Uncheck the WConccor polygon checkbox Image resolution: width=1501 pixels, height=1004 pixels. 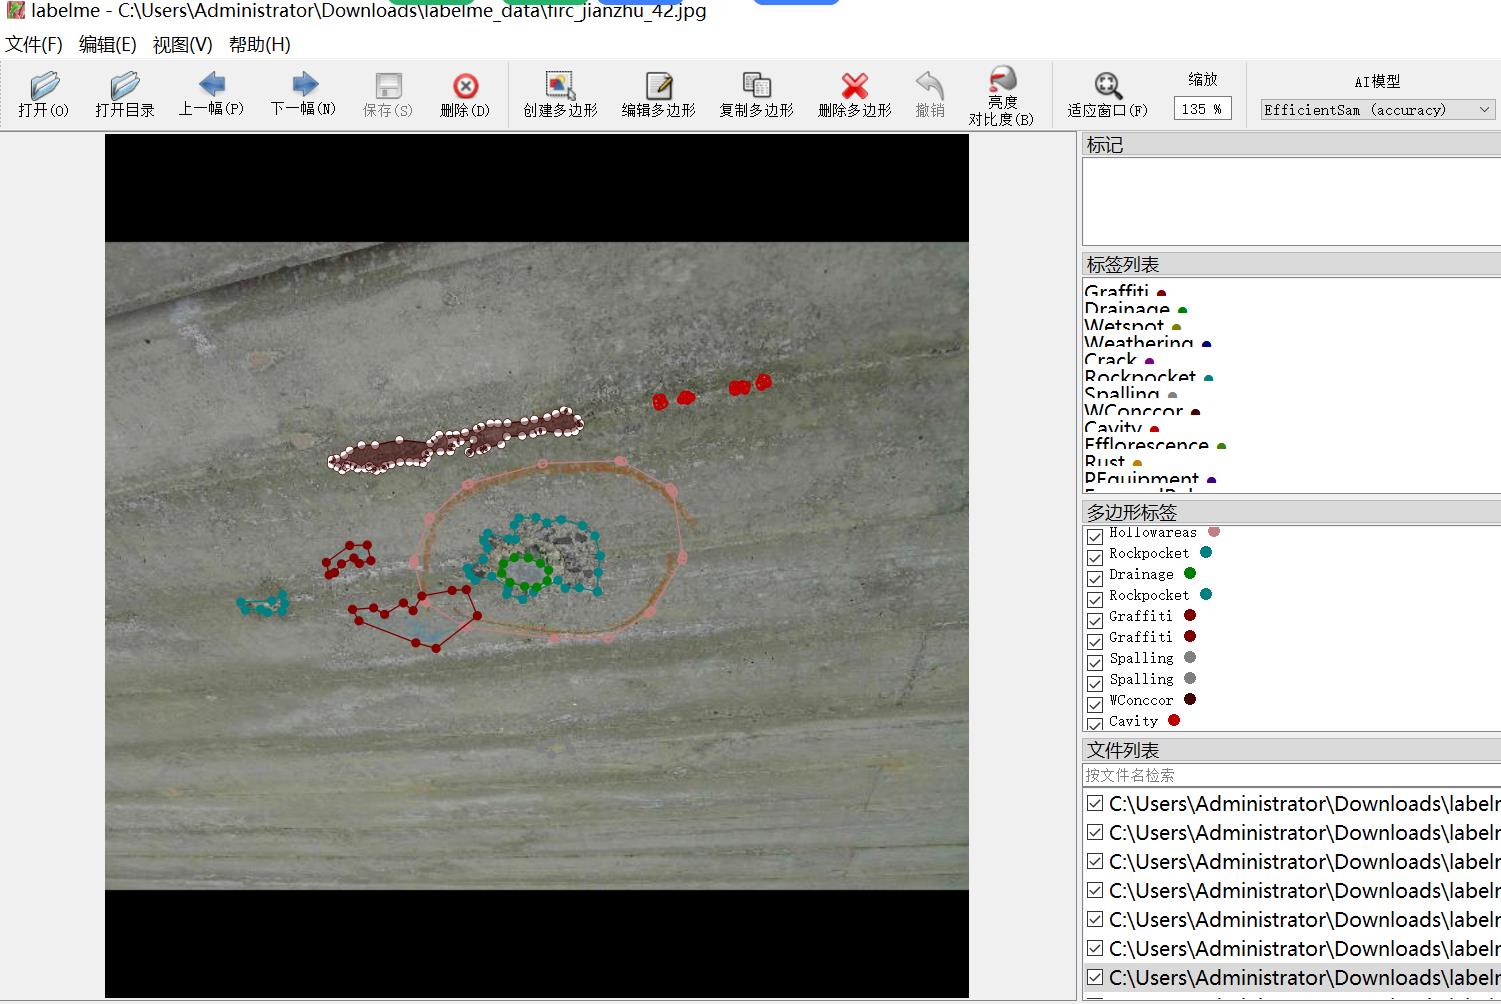click(x=1095, y=703)
